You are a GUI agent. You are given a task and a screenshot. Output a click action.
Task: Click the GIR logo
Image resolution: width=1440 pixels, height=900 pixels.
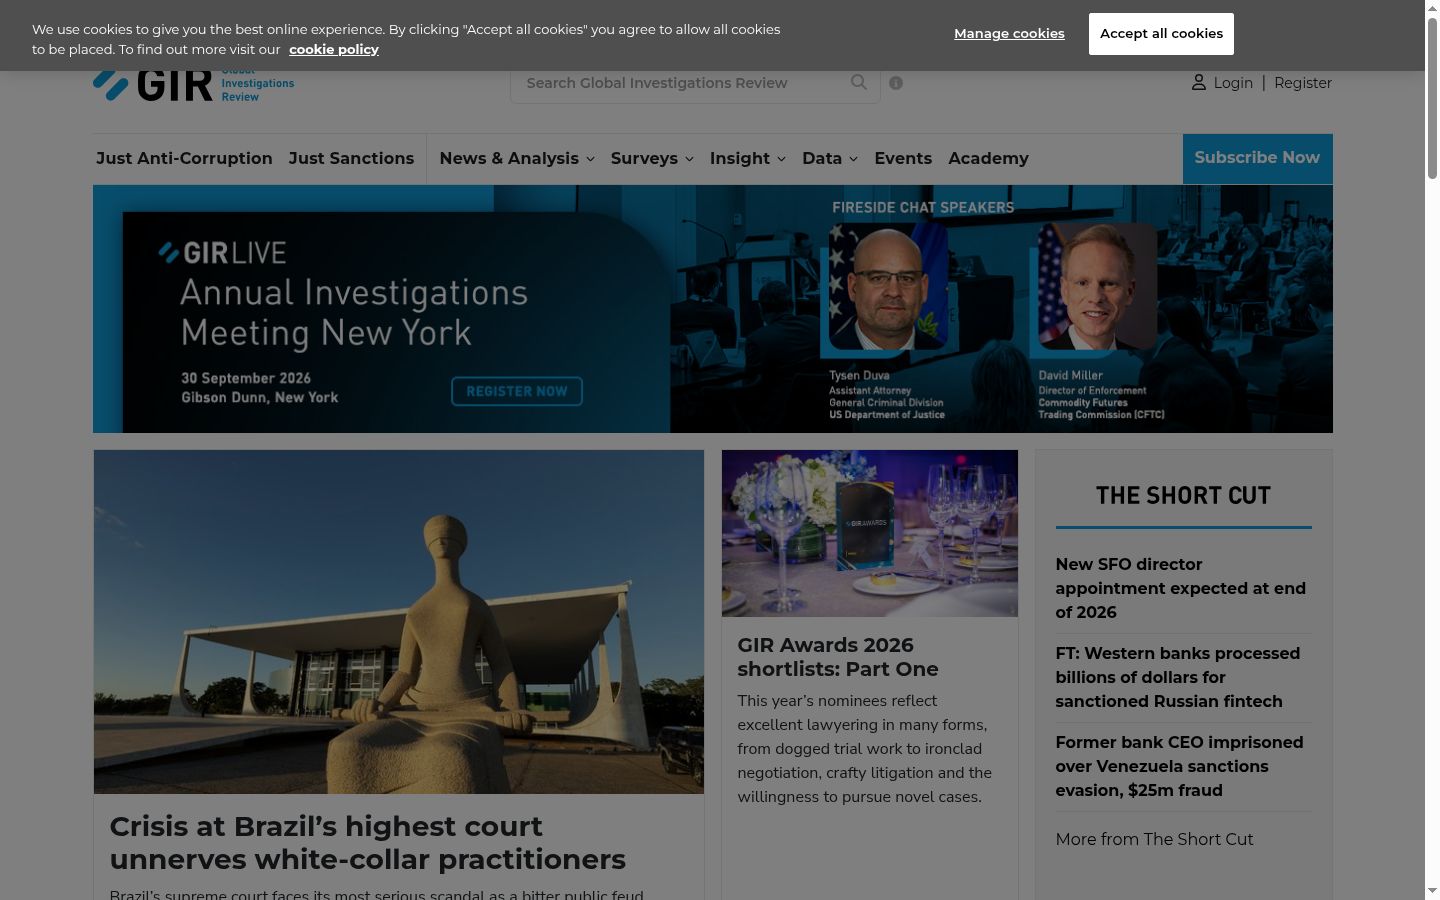(x=193, y=84)
